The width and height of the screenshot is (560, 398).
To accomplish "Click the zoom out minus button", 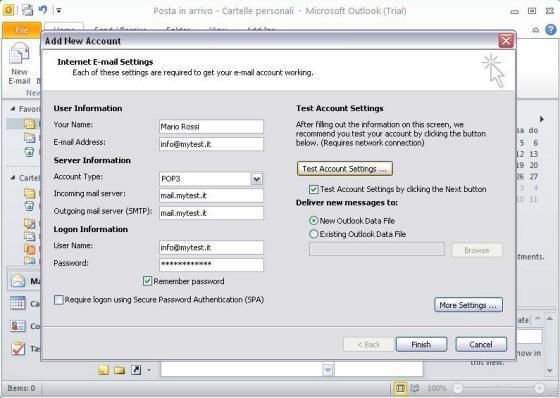I will tap(458, 388).
